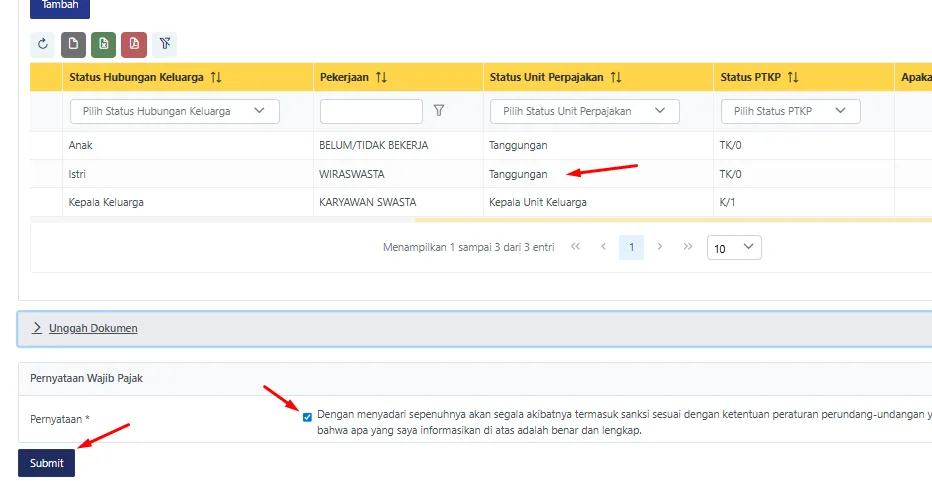Click the gray CSV file export icon
932x481 pixels.
pos(73,44)
